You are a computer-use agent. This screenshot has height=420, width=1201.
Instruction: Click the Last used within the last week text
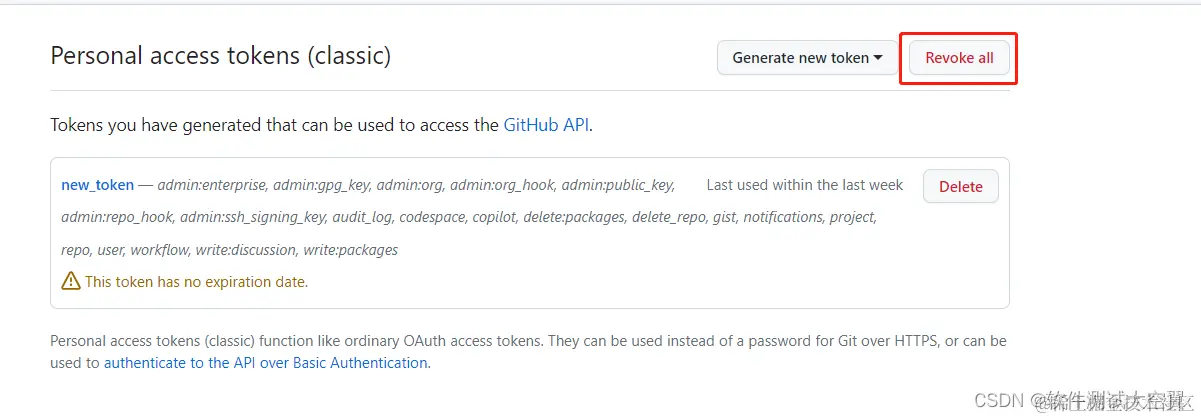(x=804, y=185)
